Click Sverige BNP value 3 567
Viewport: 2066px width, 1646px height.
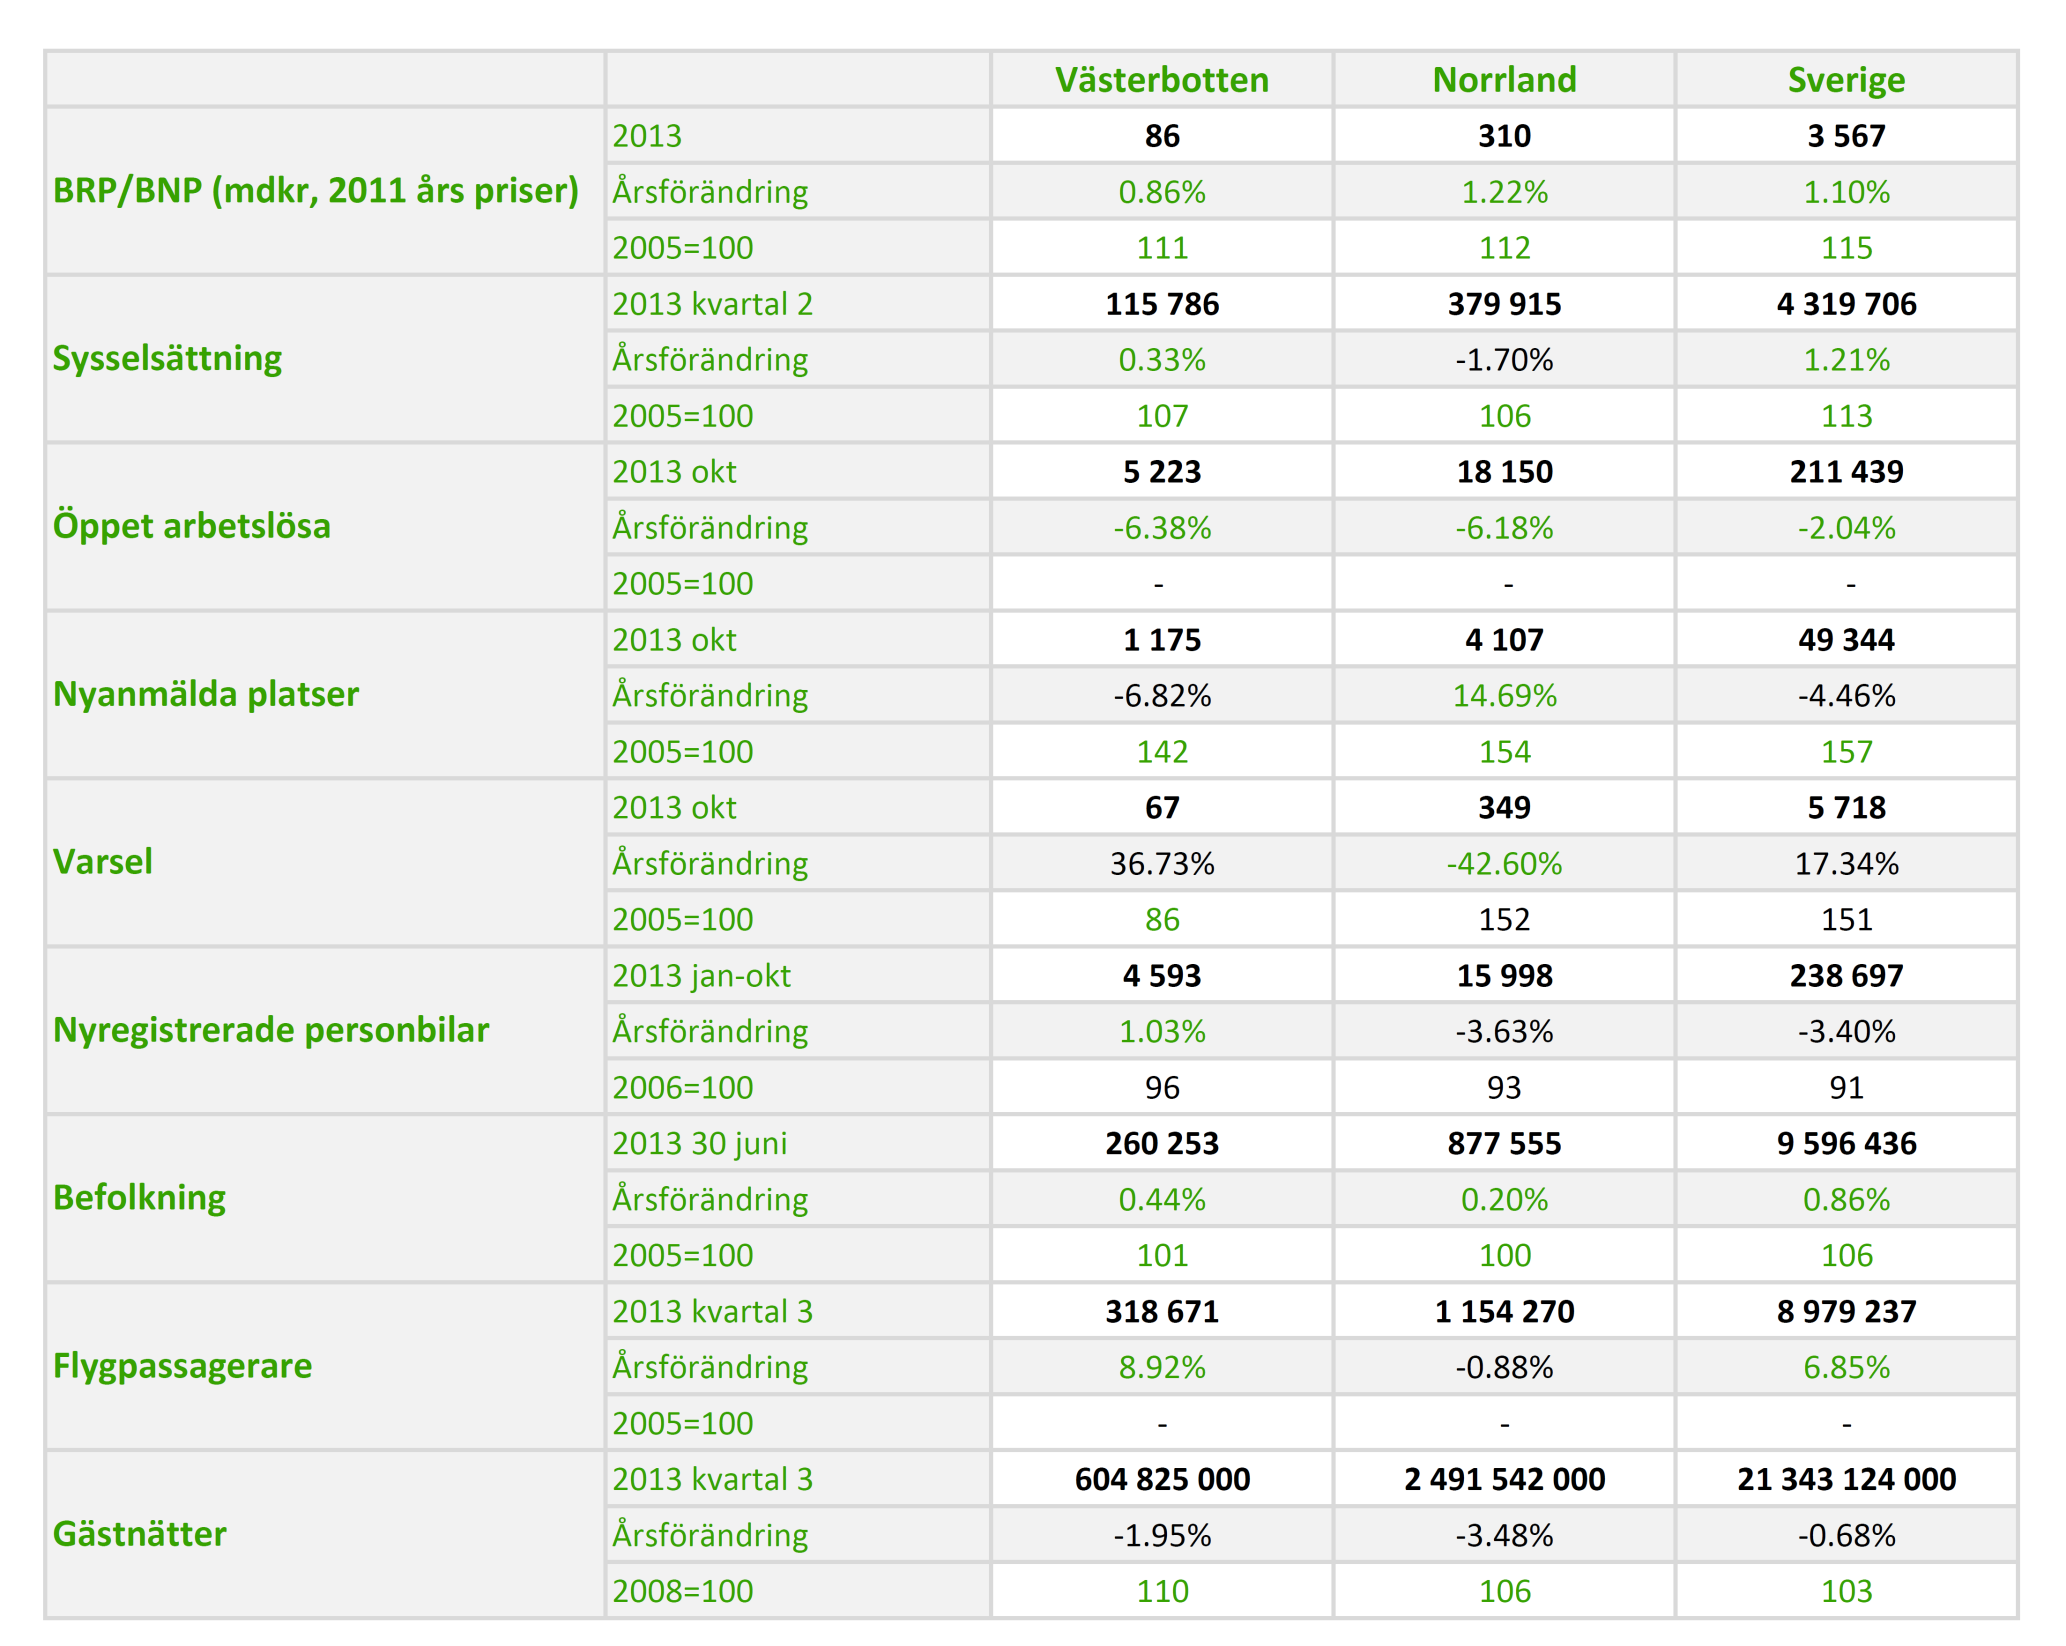tap(1846, 136)
